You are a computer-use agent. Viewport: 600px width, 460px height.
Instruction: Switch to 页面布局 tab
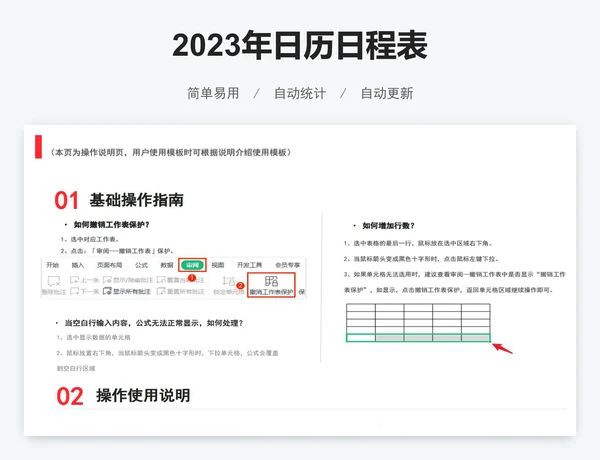[x=109, y=265]
